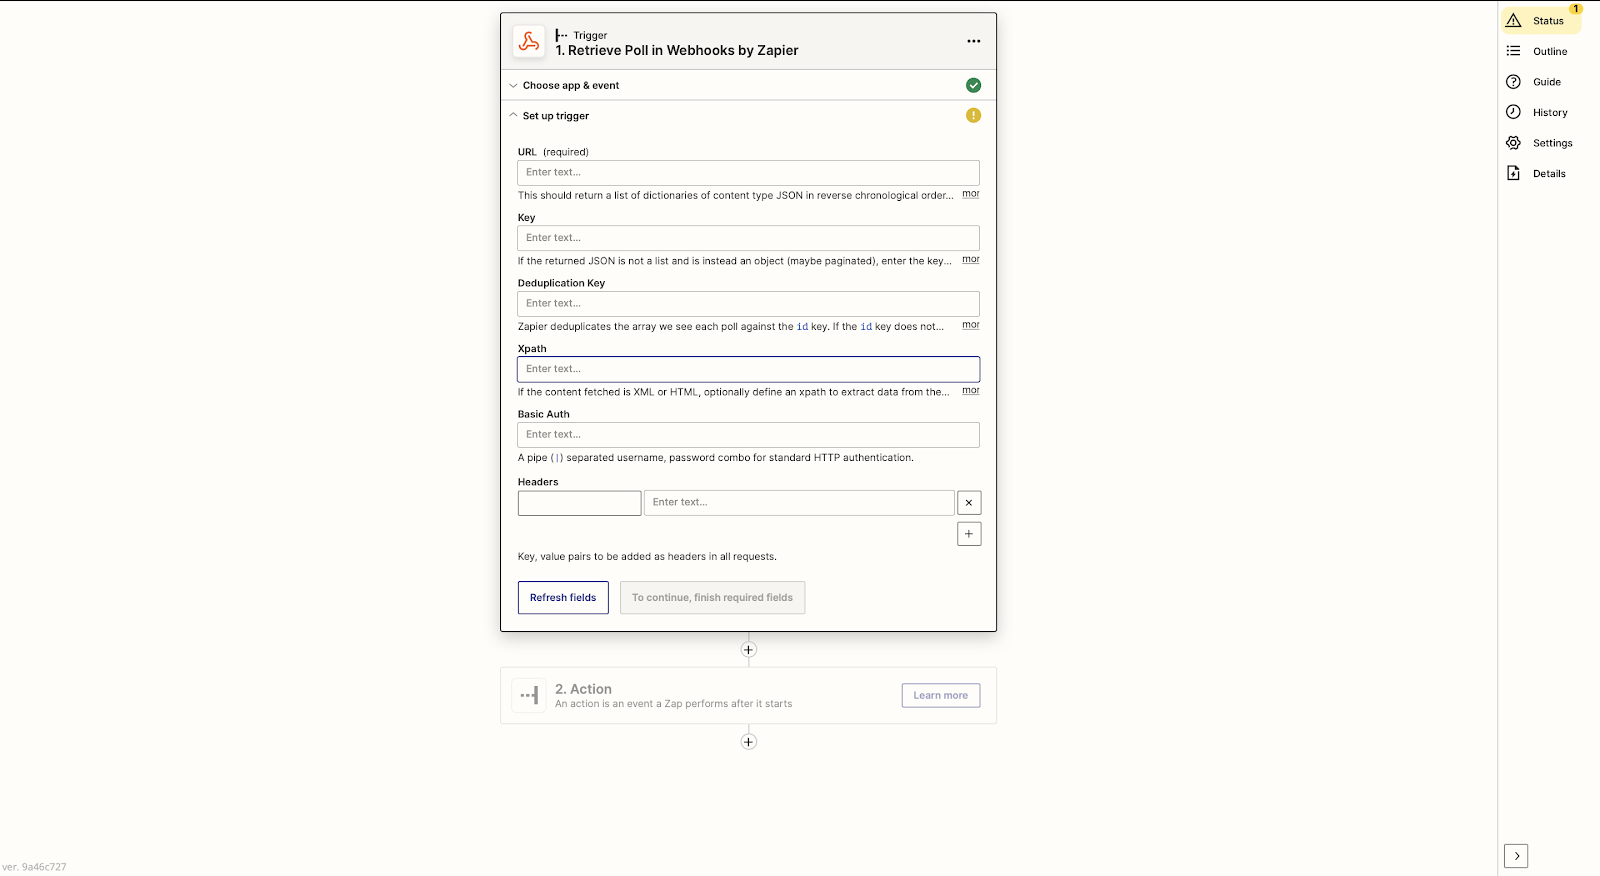Click the Outline list icon

click(x=1514, y=51)
